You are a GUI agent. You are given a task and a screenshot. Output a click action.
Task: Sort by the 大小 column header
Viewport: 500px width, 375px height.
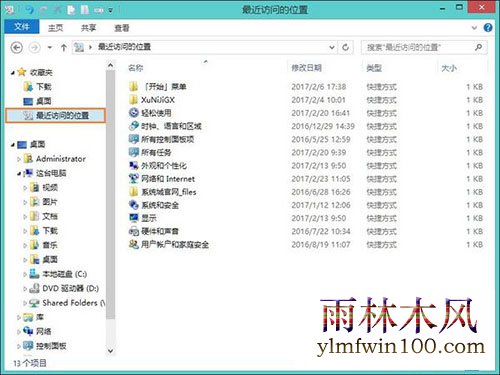pos(449,68)
